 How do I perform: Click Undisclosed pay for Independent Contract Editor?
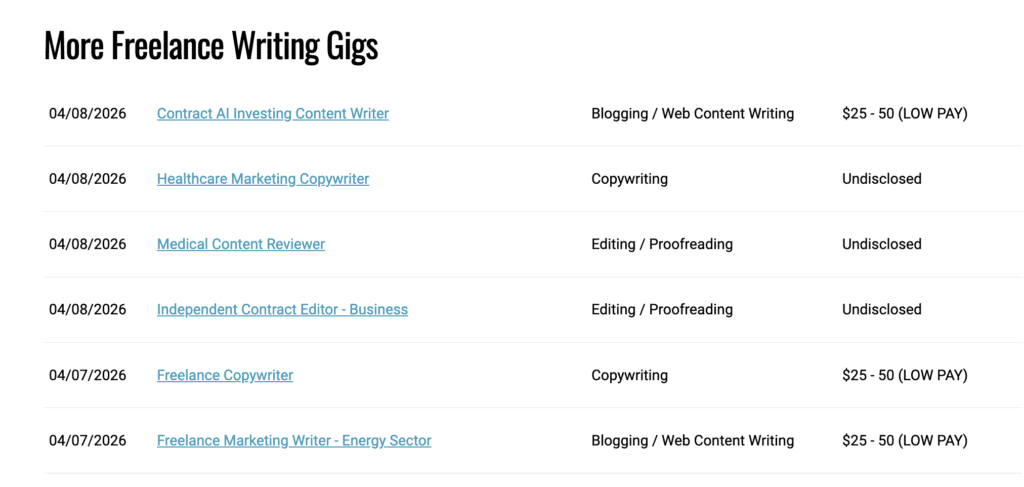881,310
